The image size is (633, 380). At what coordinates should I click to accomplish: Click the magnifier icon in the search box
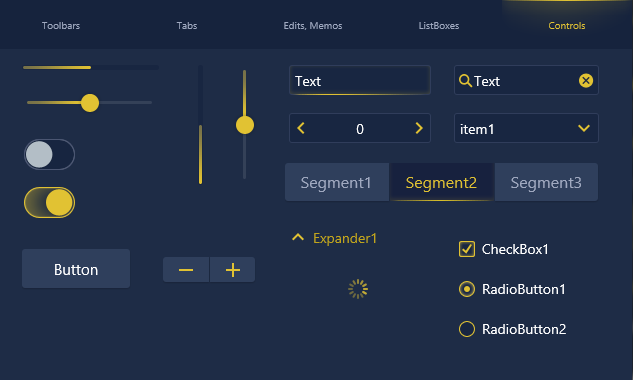pos(465,81)
